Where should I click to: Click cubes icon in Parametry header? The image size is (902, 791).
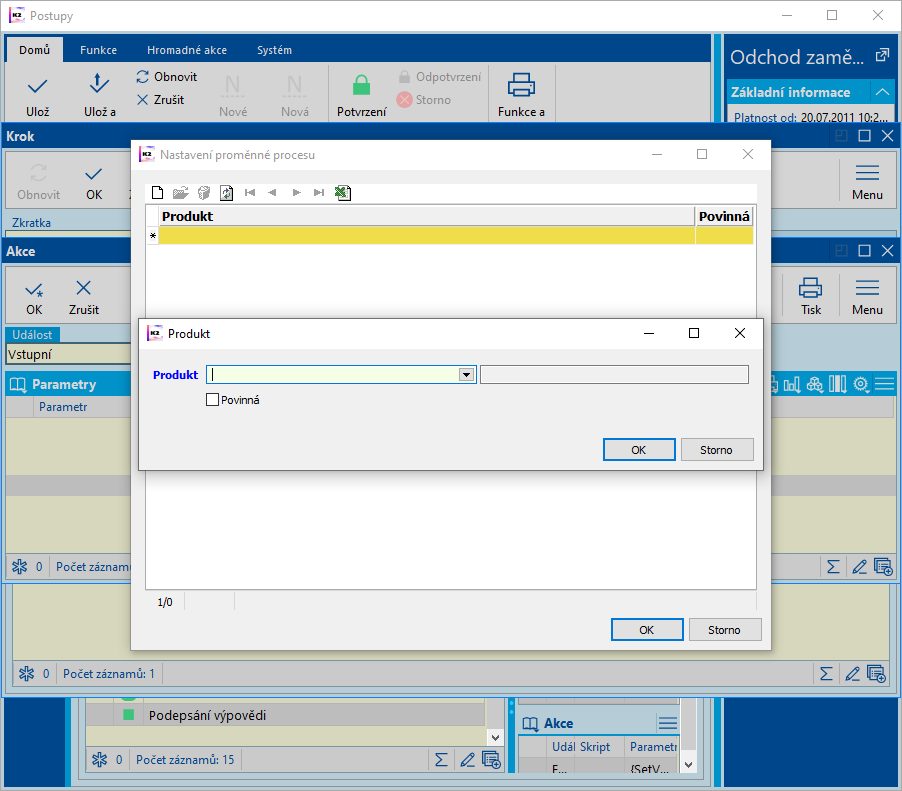click(x=815, y=384)
